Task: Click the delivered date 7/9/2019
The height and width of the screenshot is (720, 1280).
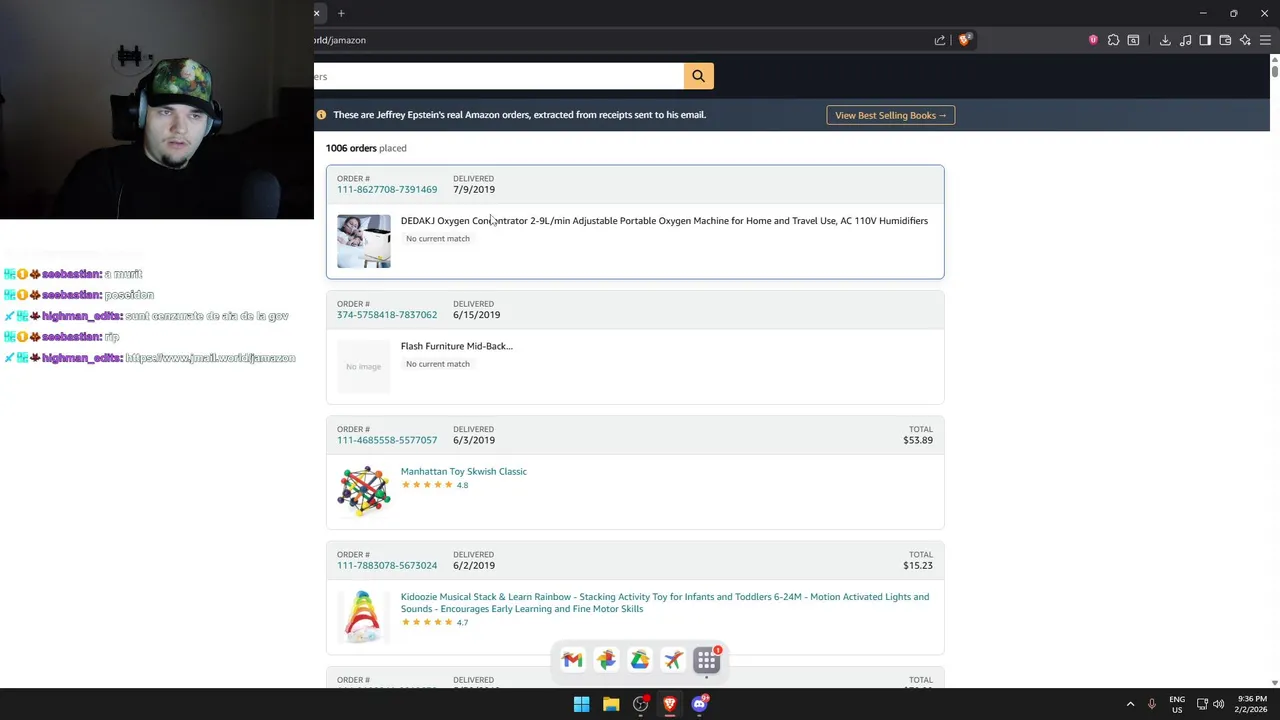Action: pos(474,189)
